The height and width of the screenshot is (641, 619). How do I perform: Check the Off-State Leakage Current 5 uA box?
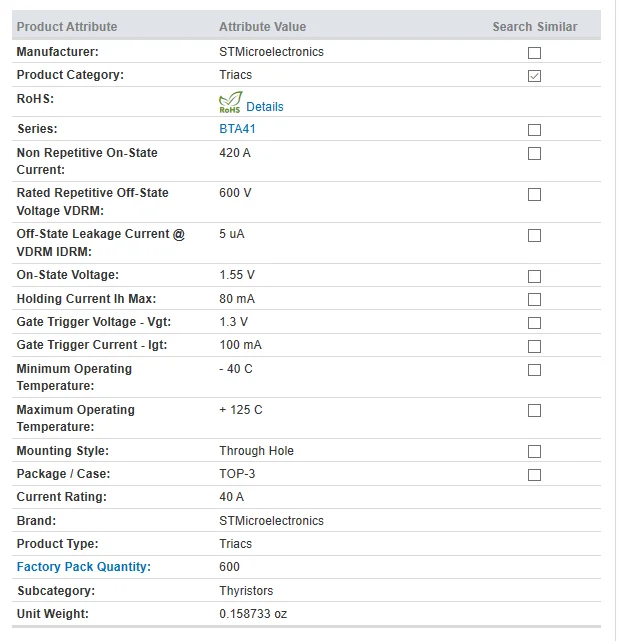(x=534, y=235)
